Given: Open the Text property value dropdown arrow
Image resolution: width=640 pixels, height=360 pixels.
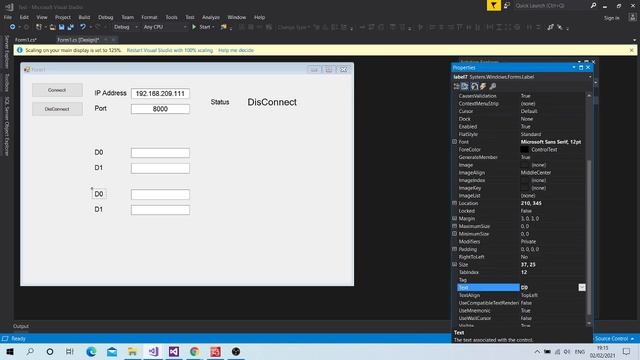Looking at the screenshot, I should (582, 287).
